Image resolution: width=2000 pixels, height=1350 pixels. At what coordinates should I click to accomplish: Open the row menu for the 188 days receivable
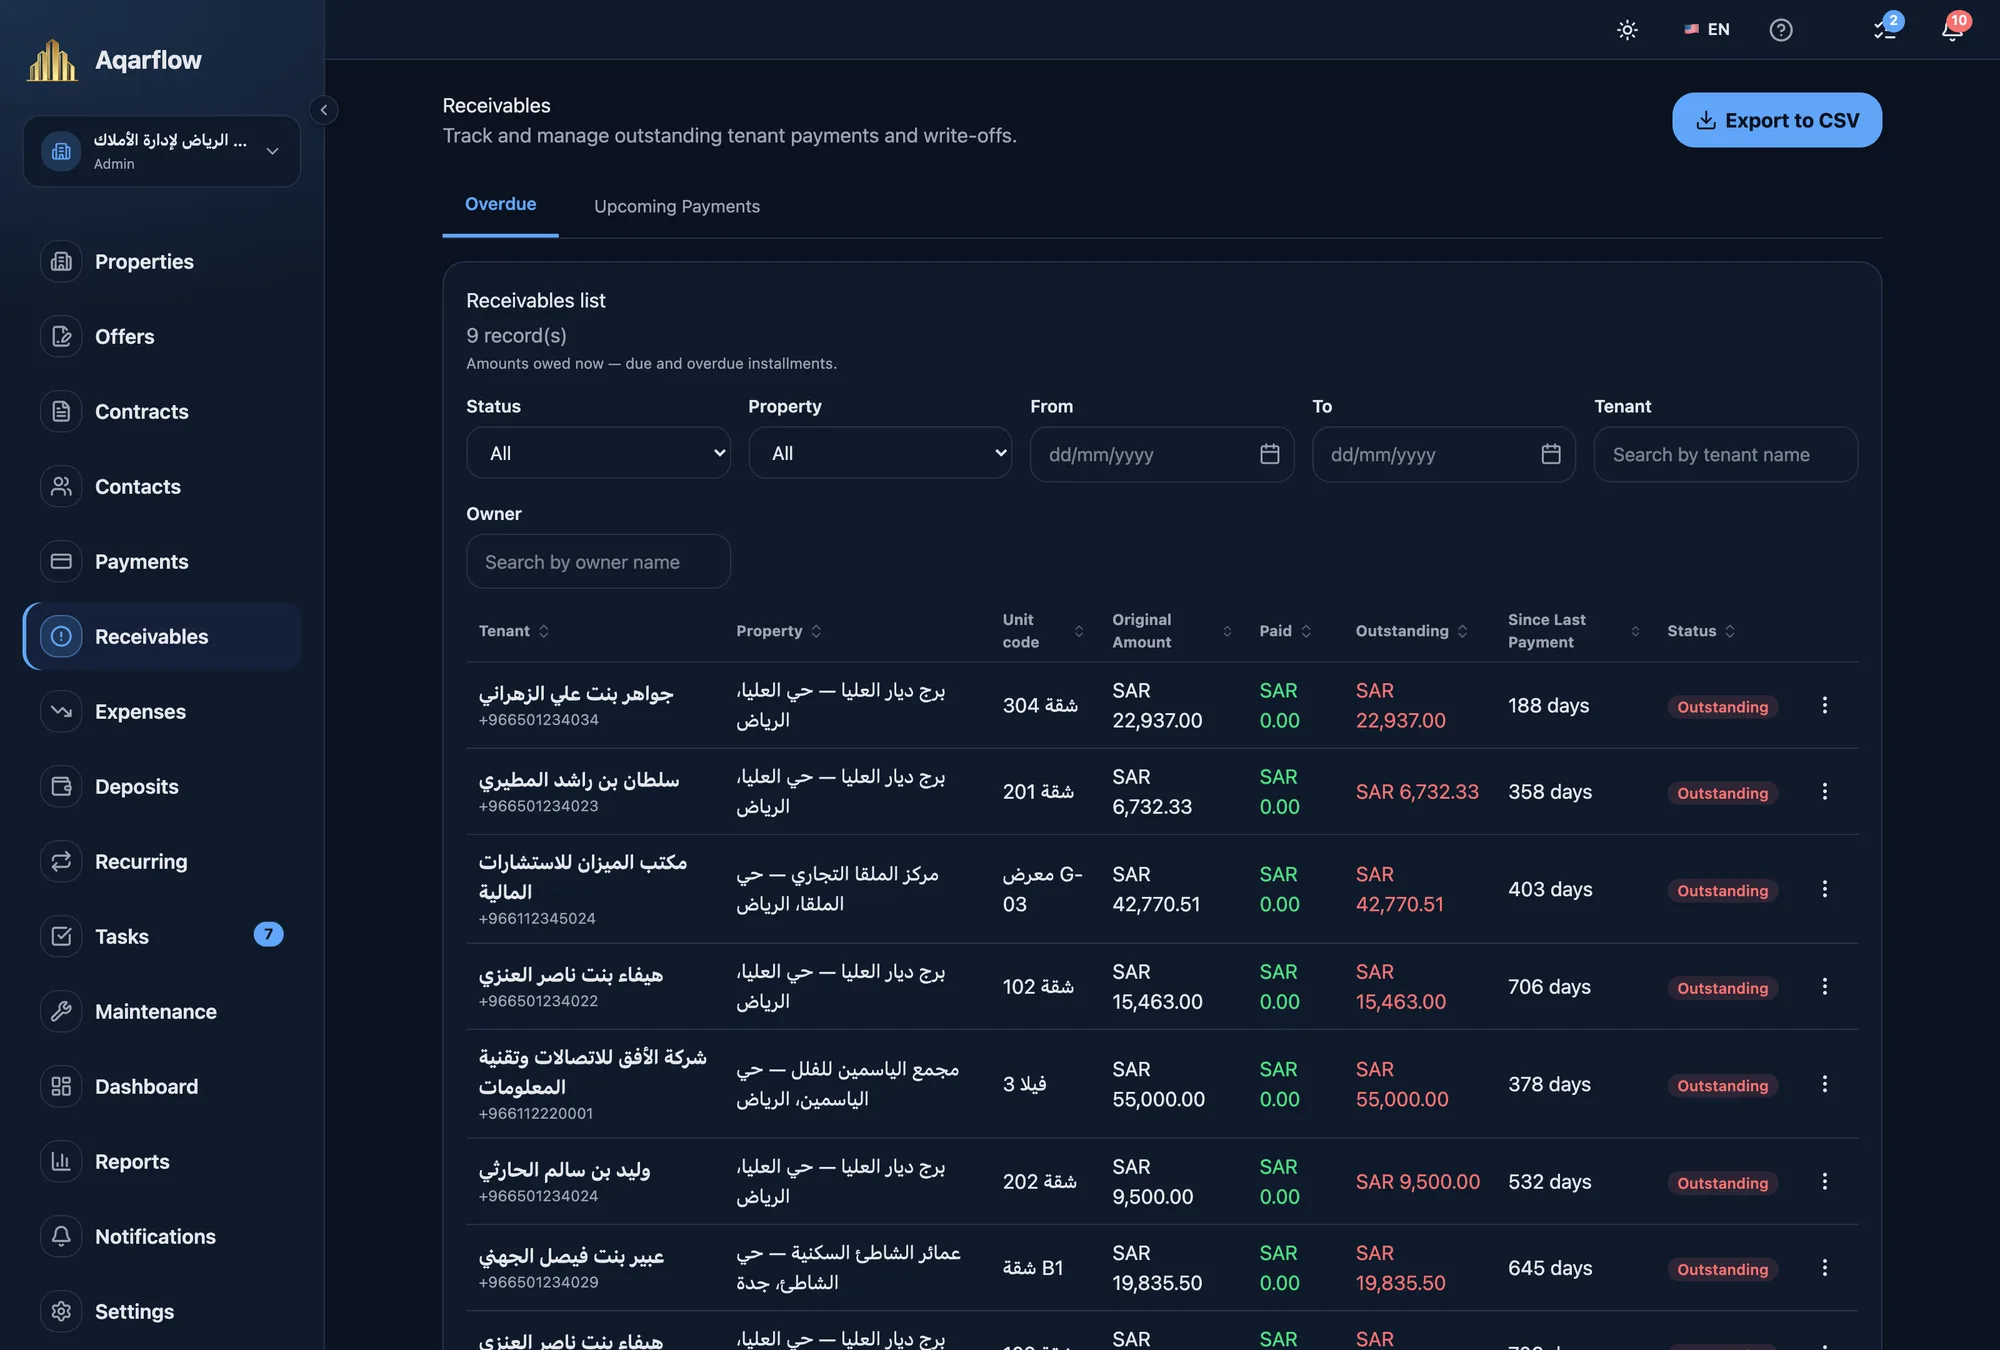1824,705
